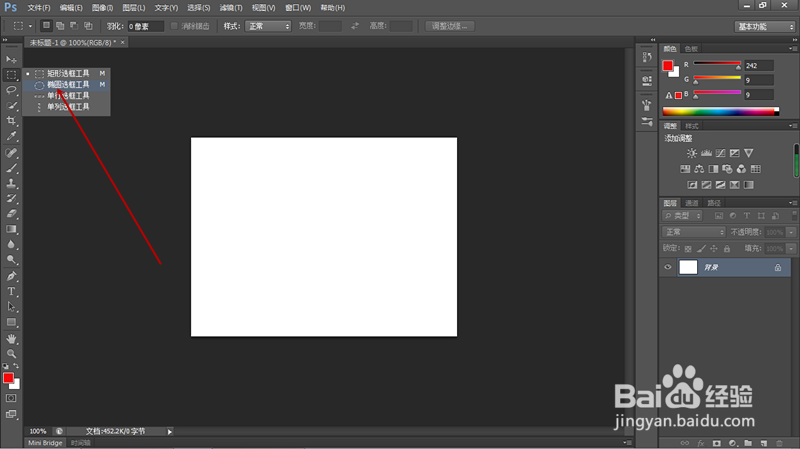
Task: Select the Healing Brush tool
Action: [x=11, y=153]
